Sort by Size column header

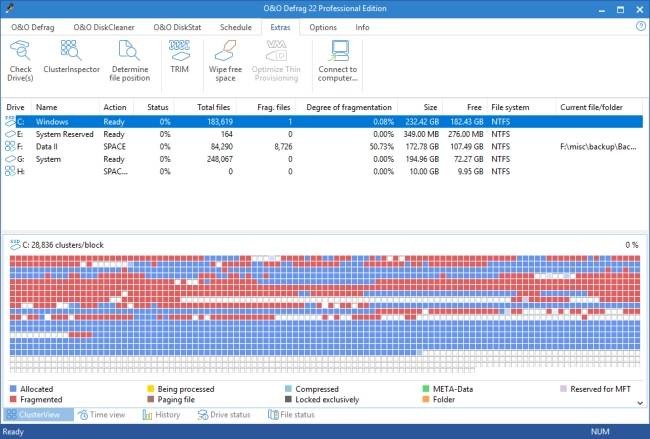(420, 107)
